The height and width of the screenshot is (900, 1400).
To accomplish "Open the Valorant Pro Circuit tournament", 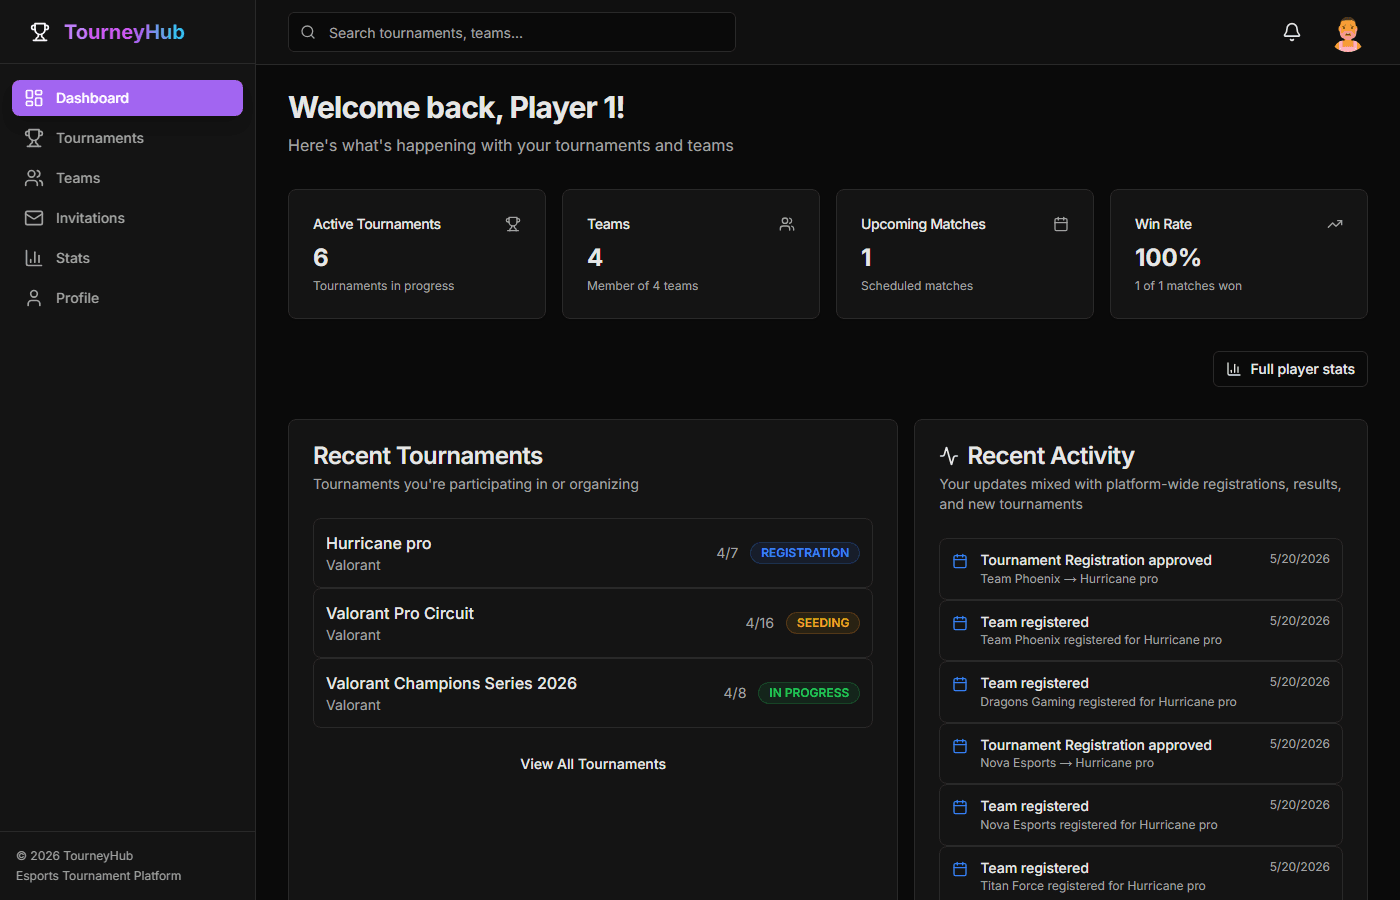I will point(593,623).
